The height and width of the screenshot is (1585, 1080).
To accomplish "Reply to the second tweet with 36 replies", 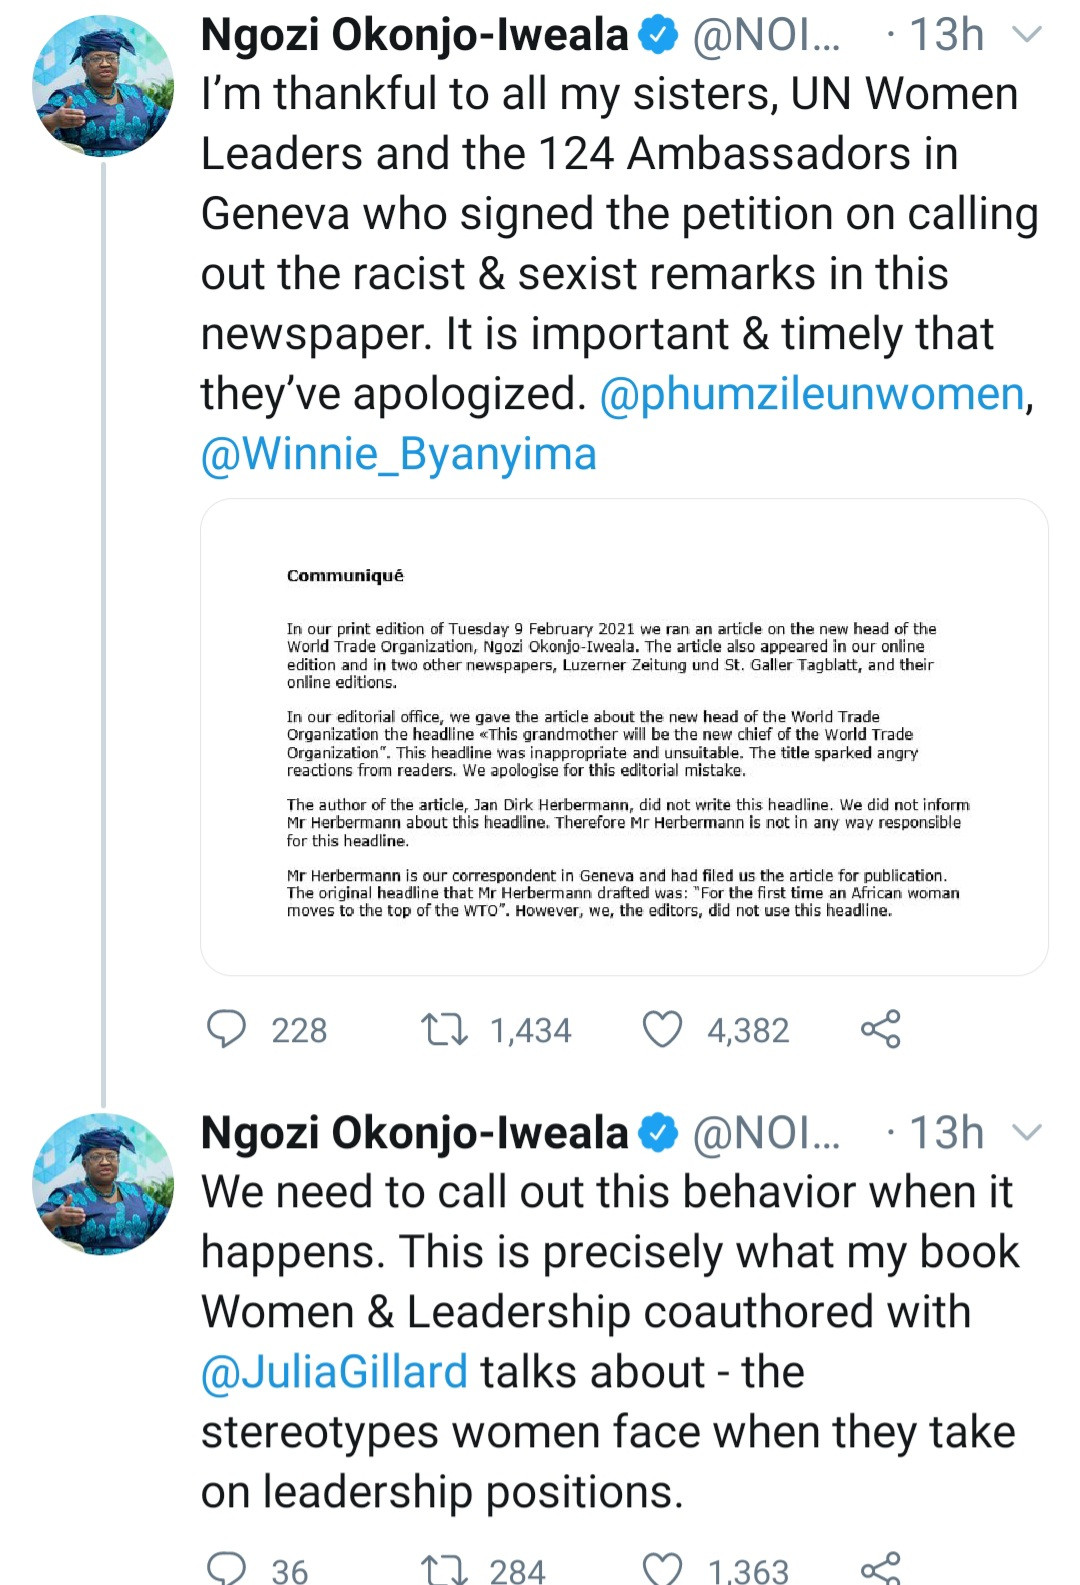I will [x=226, y=1568].
